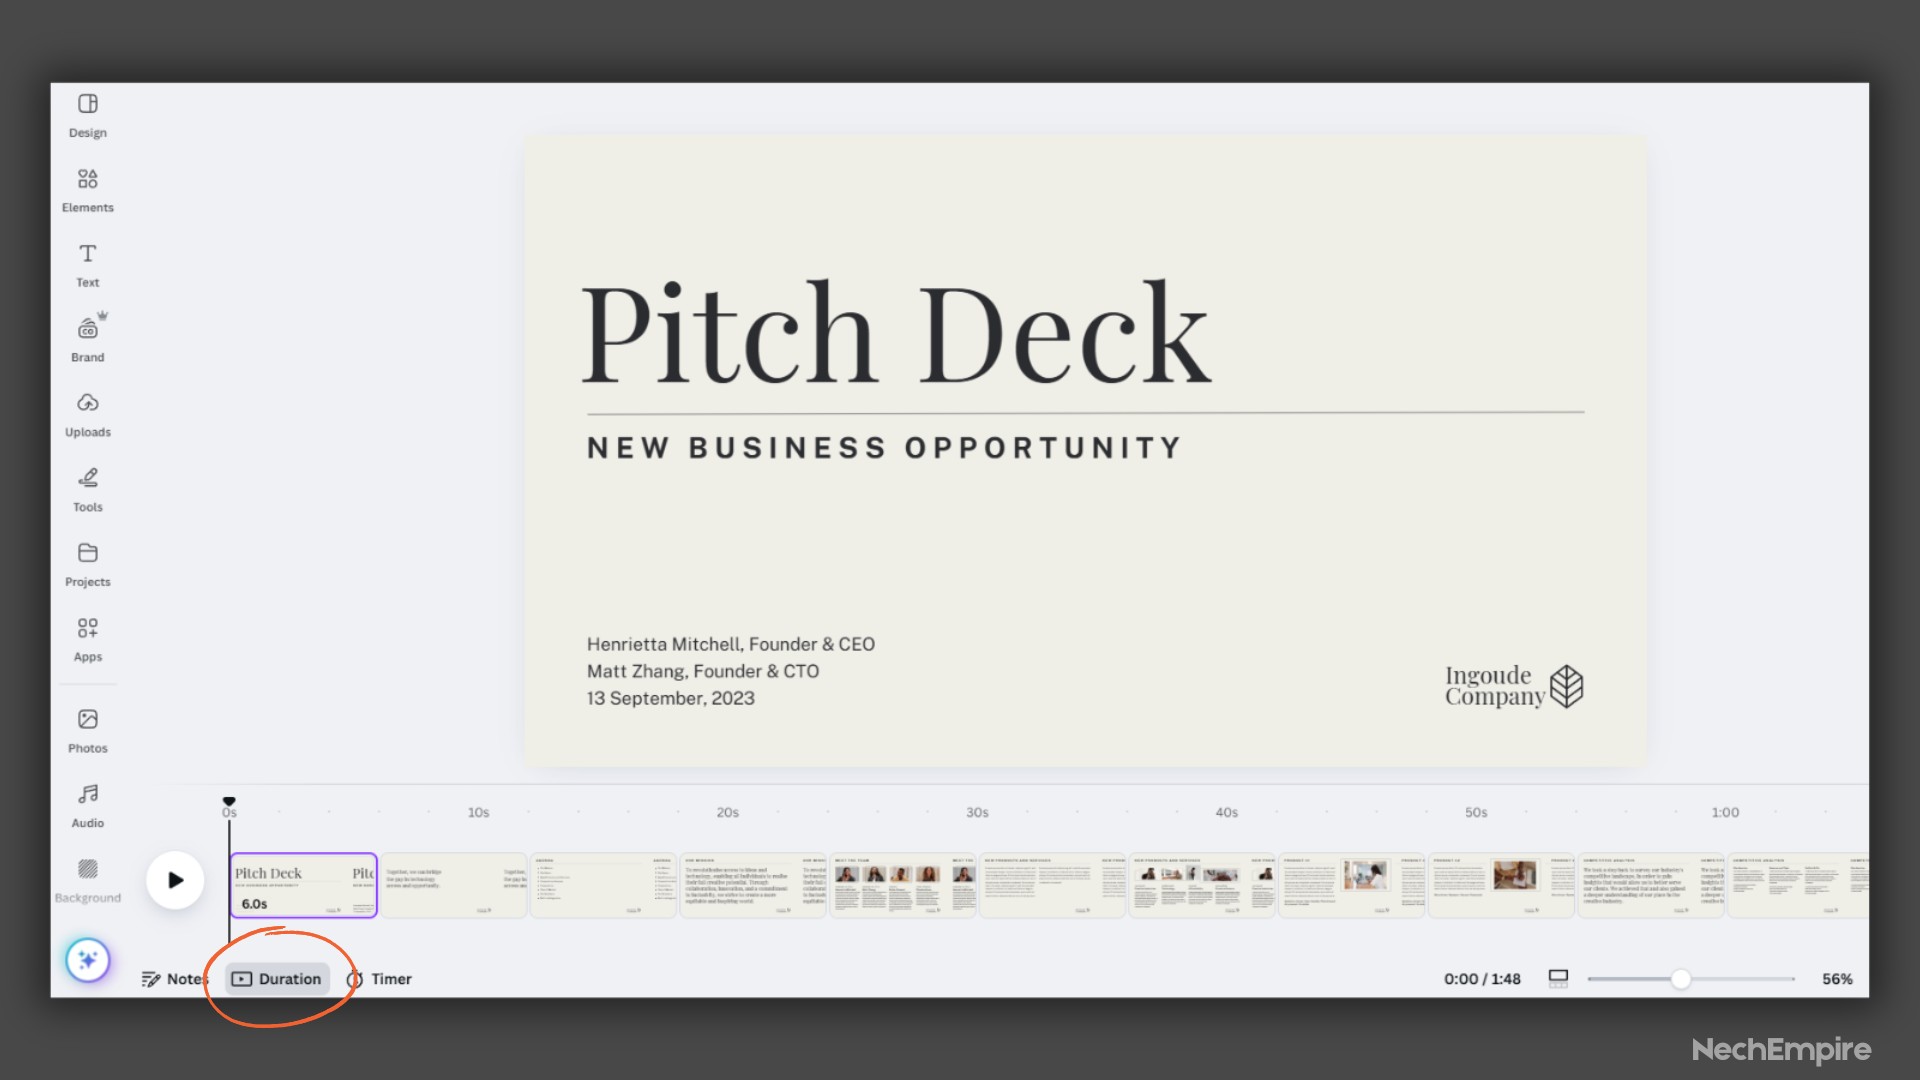Screen dimensions: 1920x1080
Task: Expand the Projects panel
Action: click(87, 563)
